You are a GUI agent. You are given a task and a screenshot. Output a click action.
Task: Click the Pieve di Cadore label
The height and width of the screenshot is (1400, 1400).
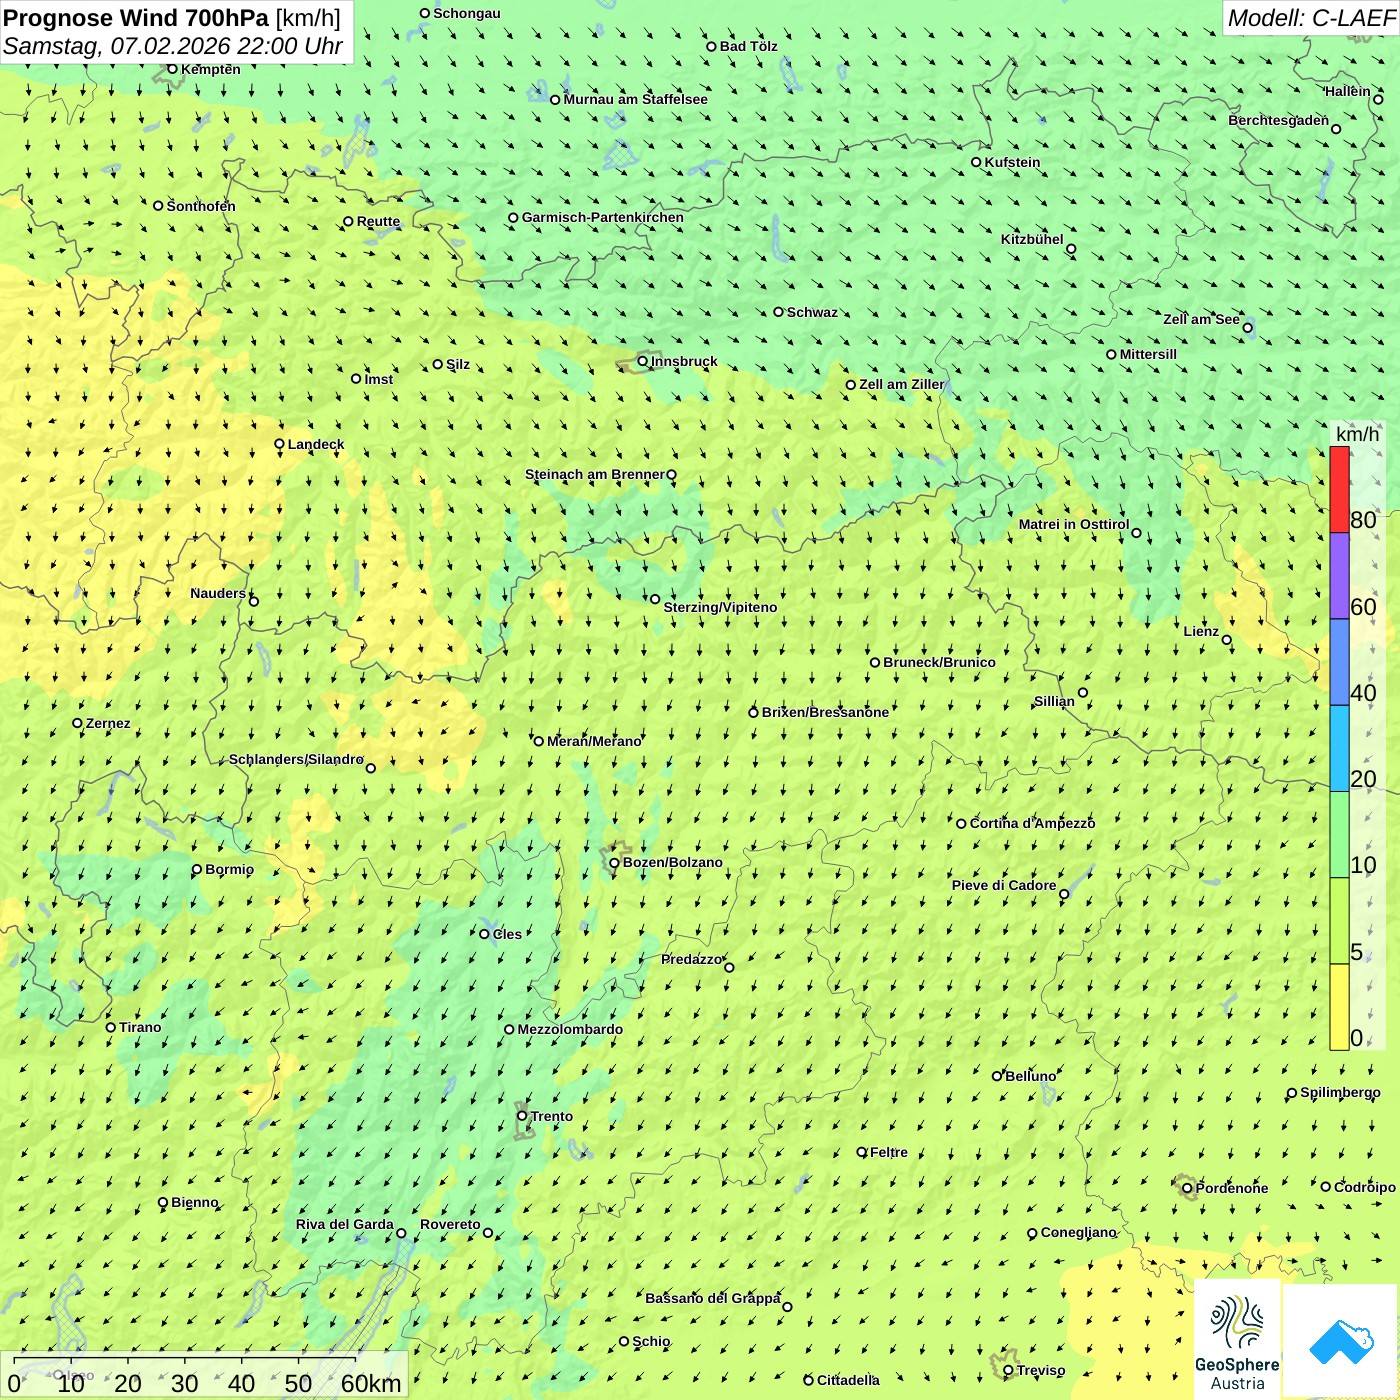point(1004,885)
